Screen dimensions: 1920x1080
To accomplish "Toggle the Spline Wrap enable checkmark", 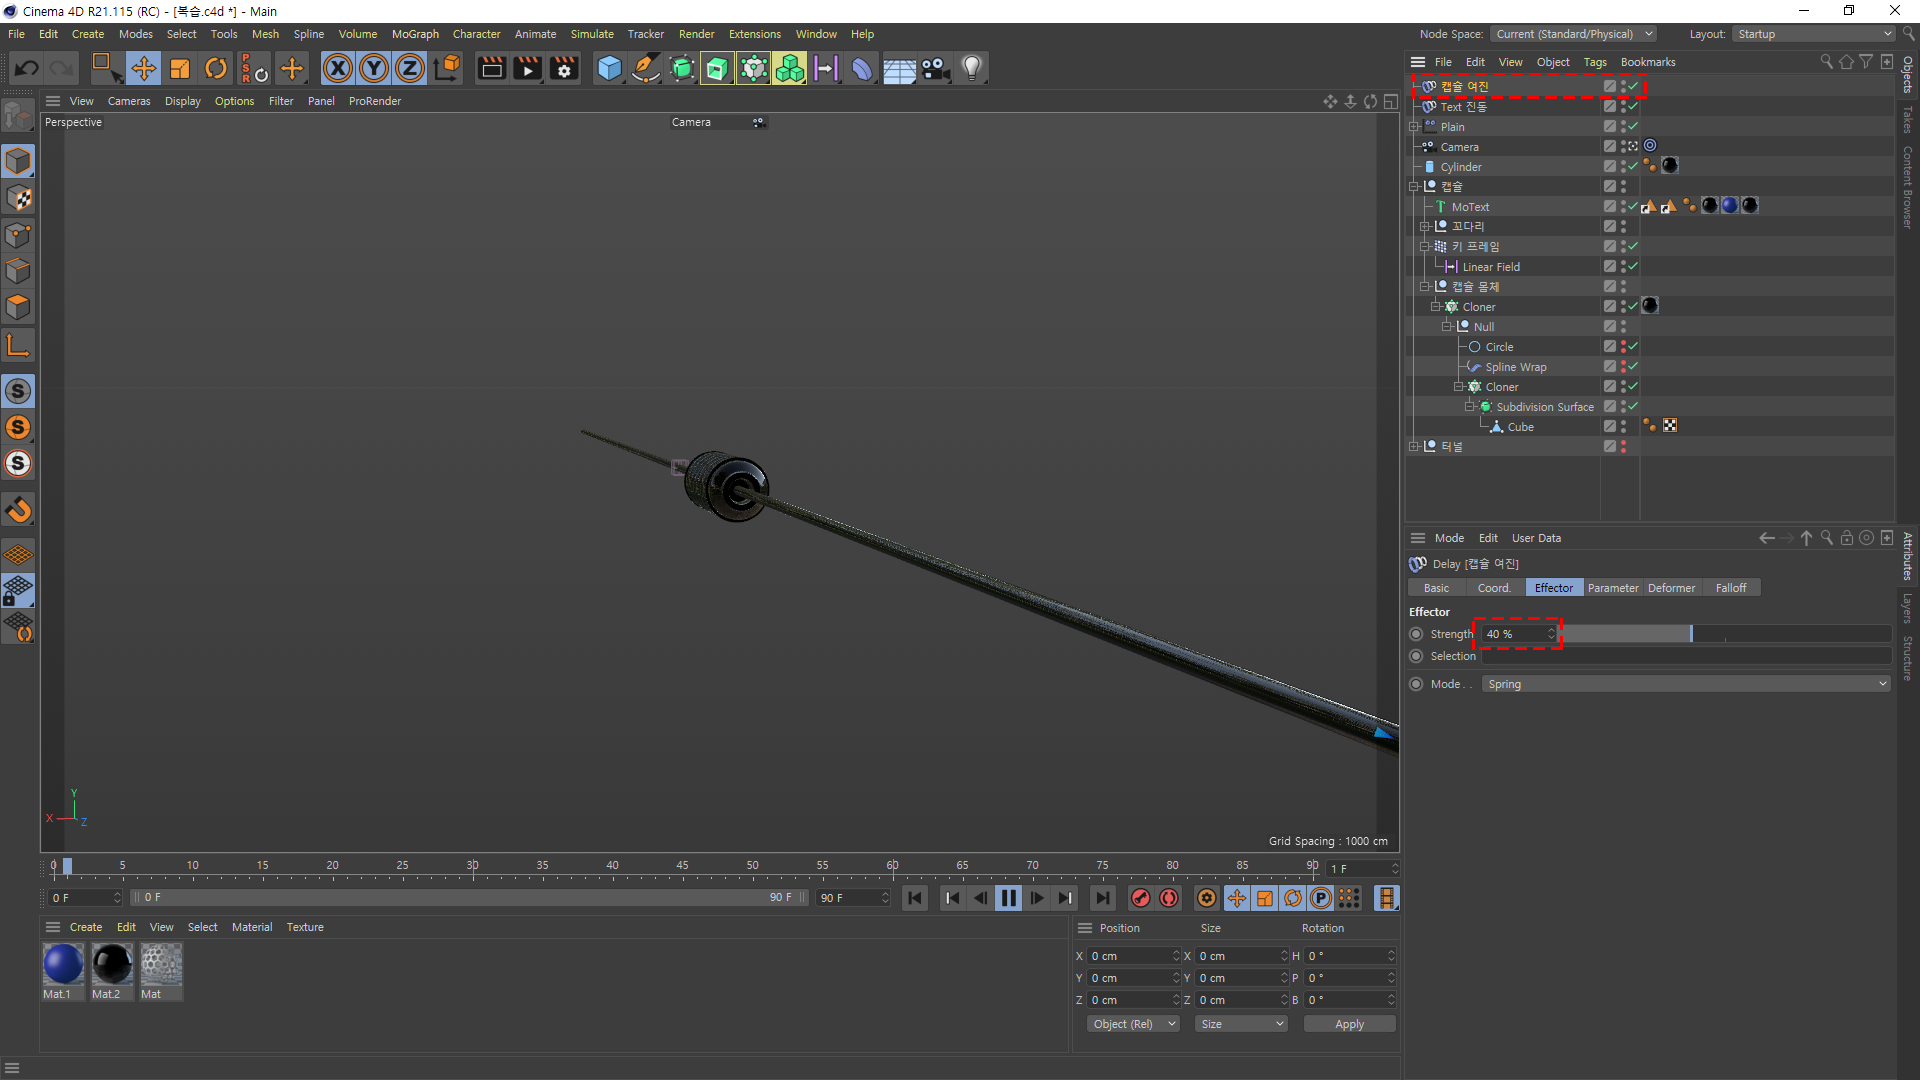I will (1632, 367).
